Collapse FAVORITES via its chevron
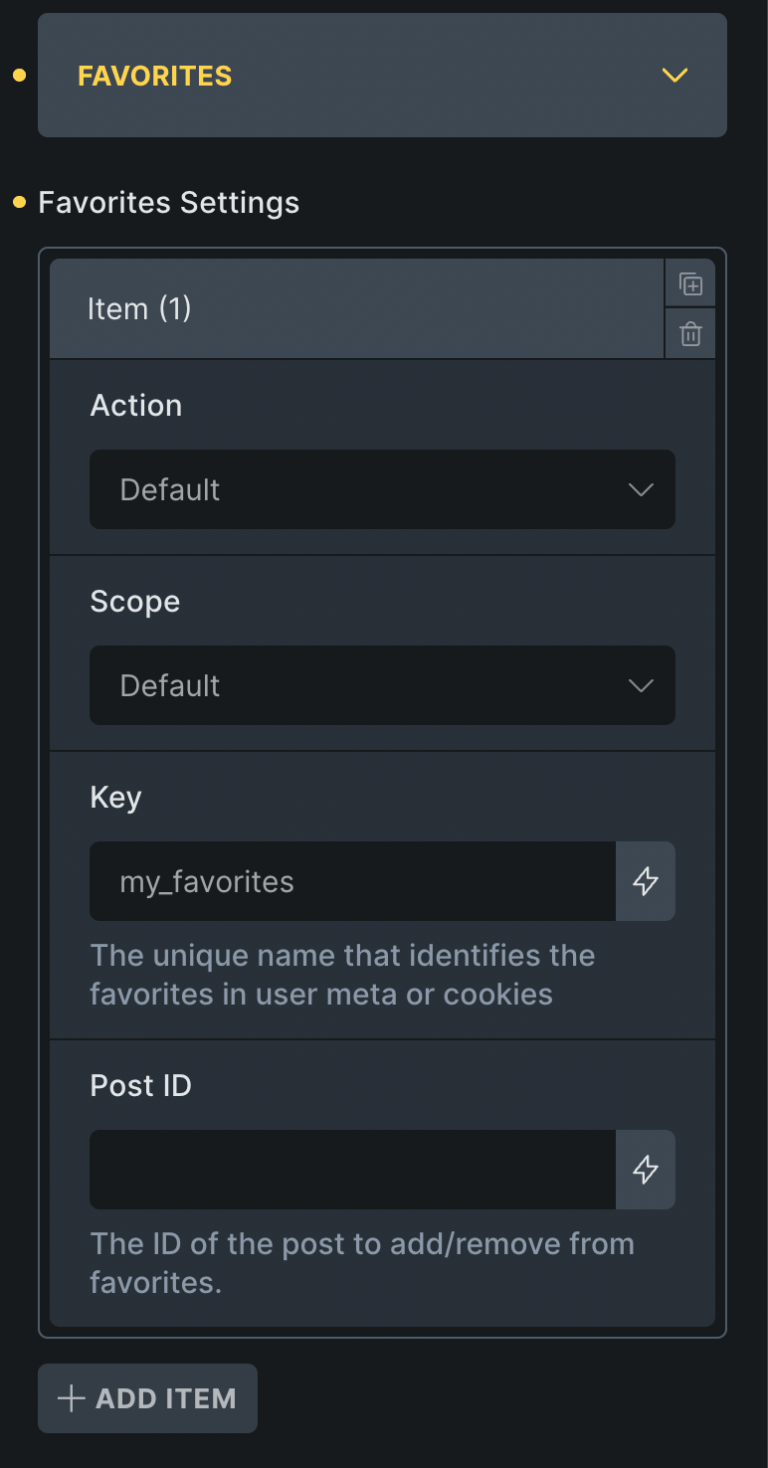This screenshot has width=768, height=1468. pyautogui.click(x=674, y=75)
